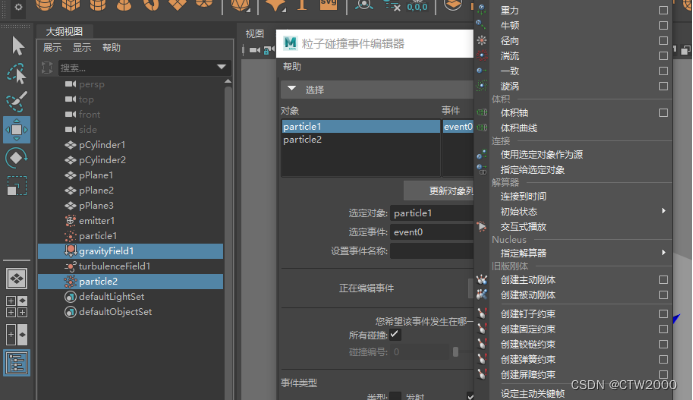
Task: Click the SVG tool on shelf
Action: [x=328, y=4]
